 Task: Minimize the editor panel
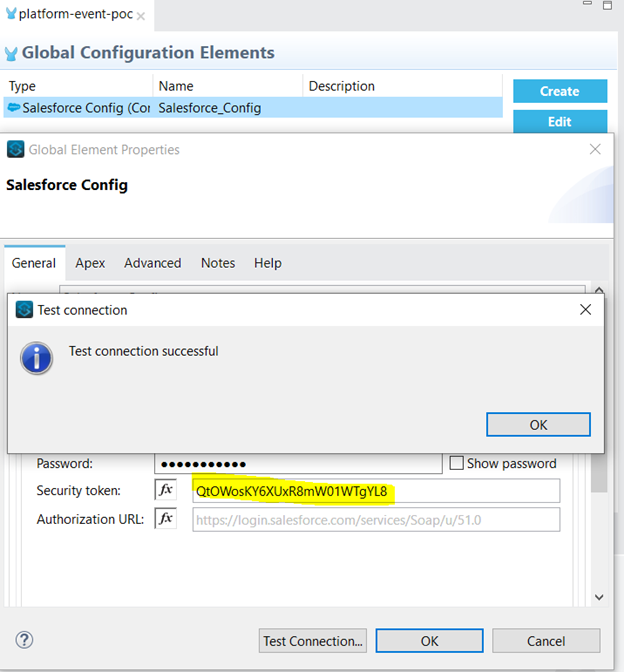pyautogui.click(x=588, y=3)
